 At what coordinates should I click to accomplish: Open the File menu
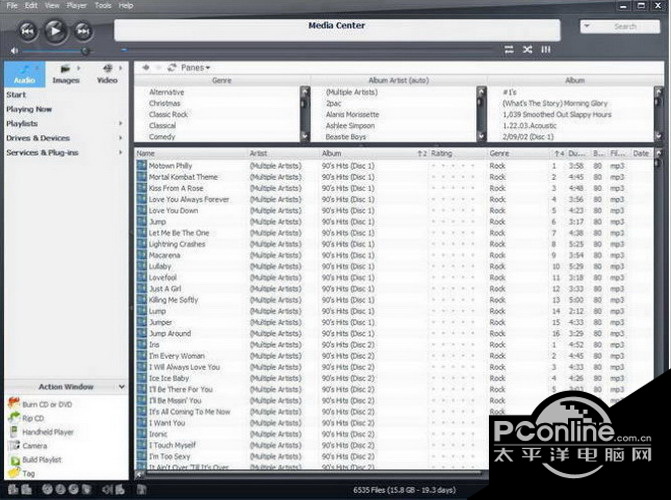(12, 6)
